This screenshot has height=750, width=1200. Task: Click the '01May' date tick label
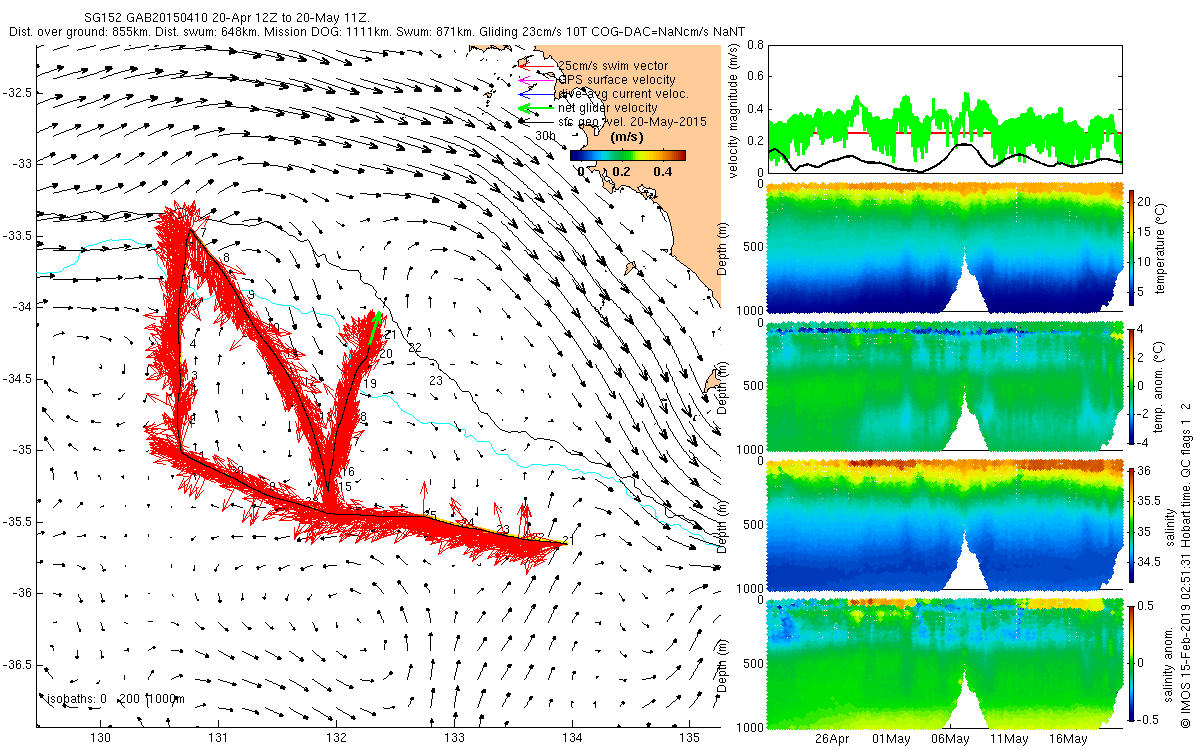[x=891, y=739]
